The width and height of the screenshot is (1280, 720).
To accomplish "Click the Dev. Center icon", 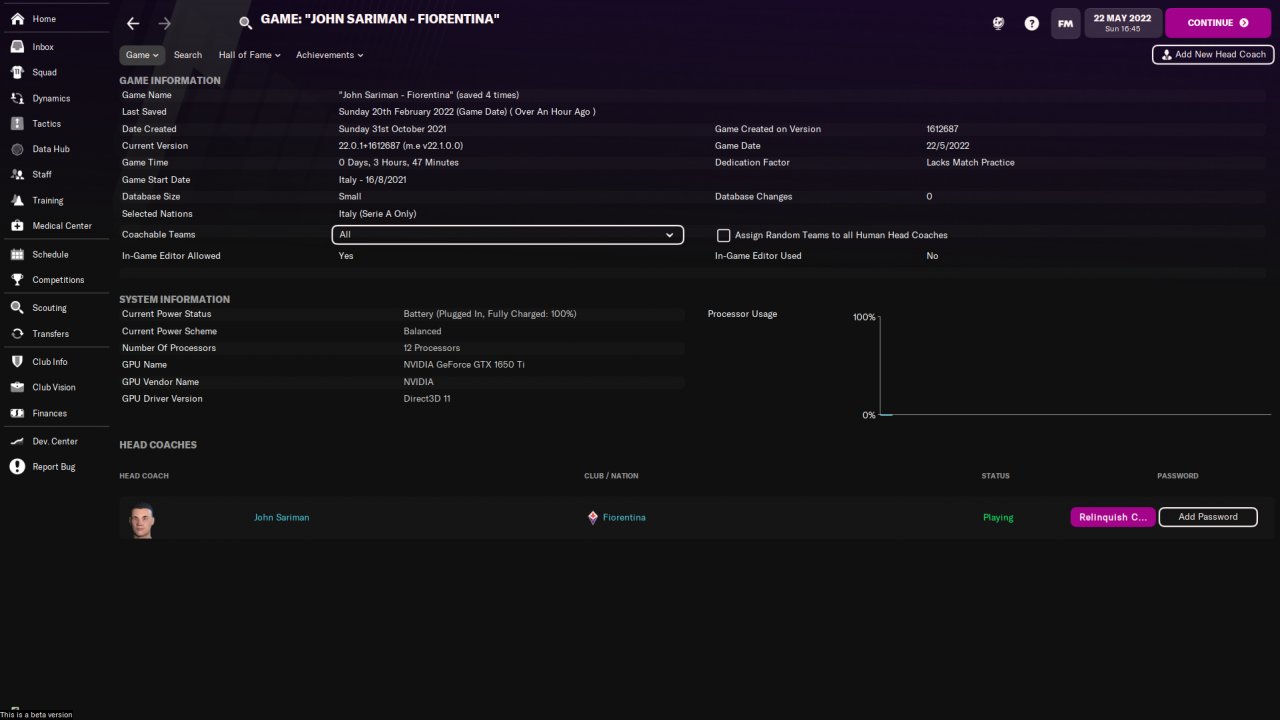I will coord(17,441).
